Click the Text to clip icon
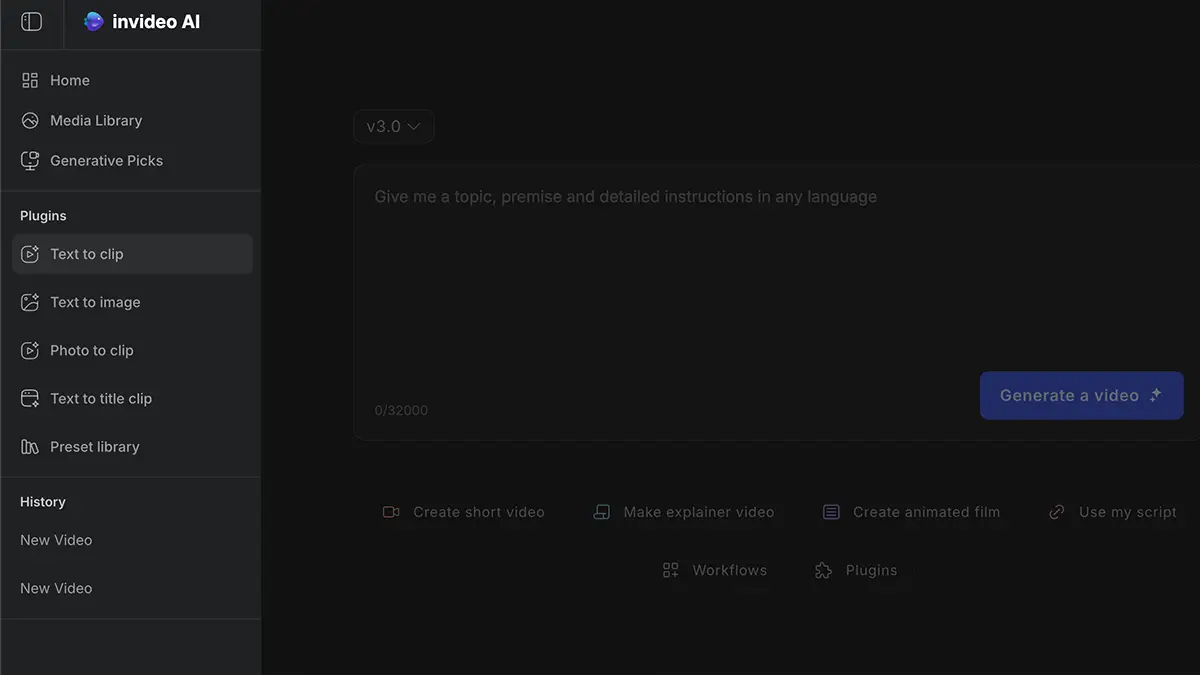1200x675 pixels. pyautogui.click(x=30, y=254)
